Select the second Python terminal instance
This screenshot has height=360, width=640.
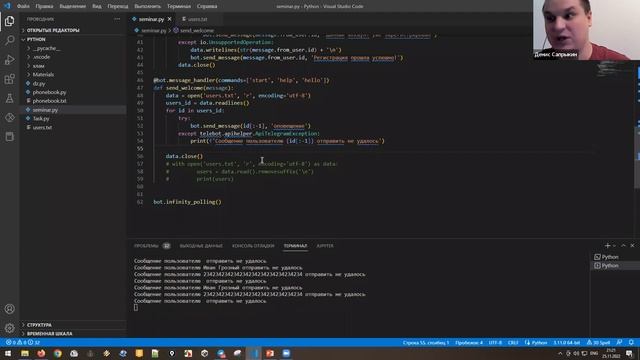click(x=614, y=266)
